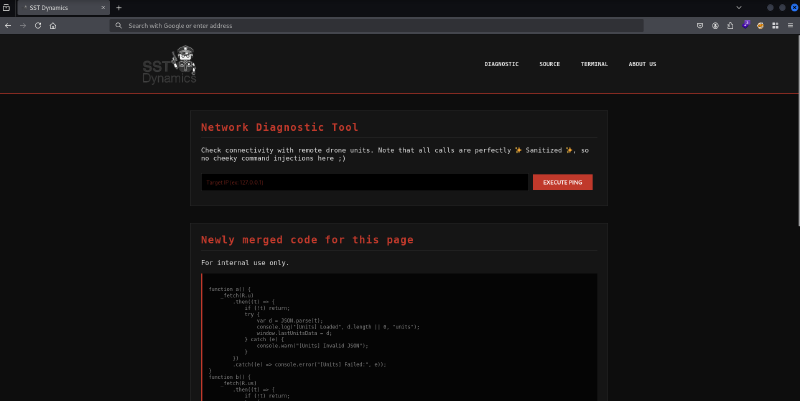Click the page vertical scrollbar
Screen dimensions: 800x401
pos(797,130)
